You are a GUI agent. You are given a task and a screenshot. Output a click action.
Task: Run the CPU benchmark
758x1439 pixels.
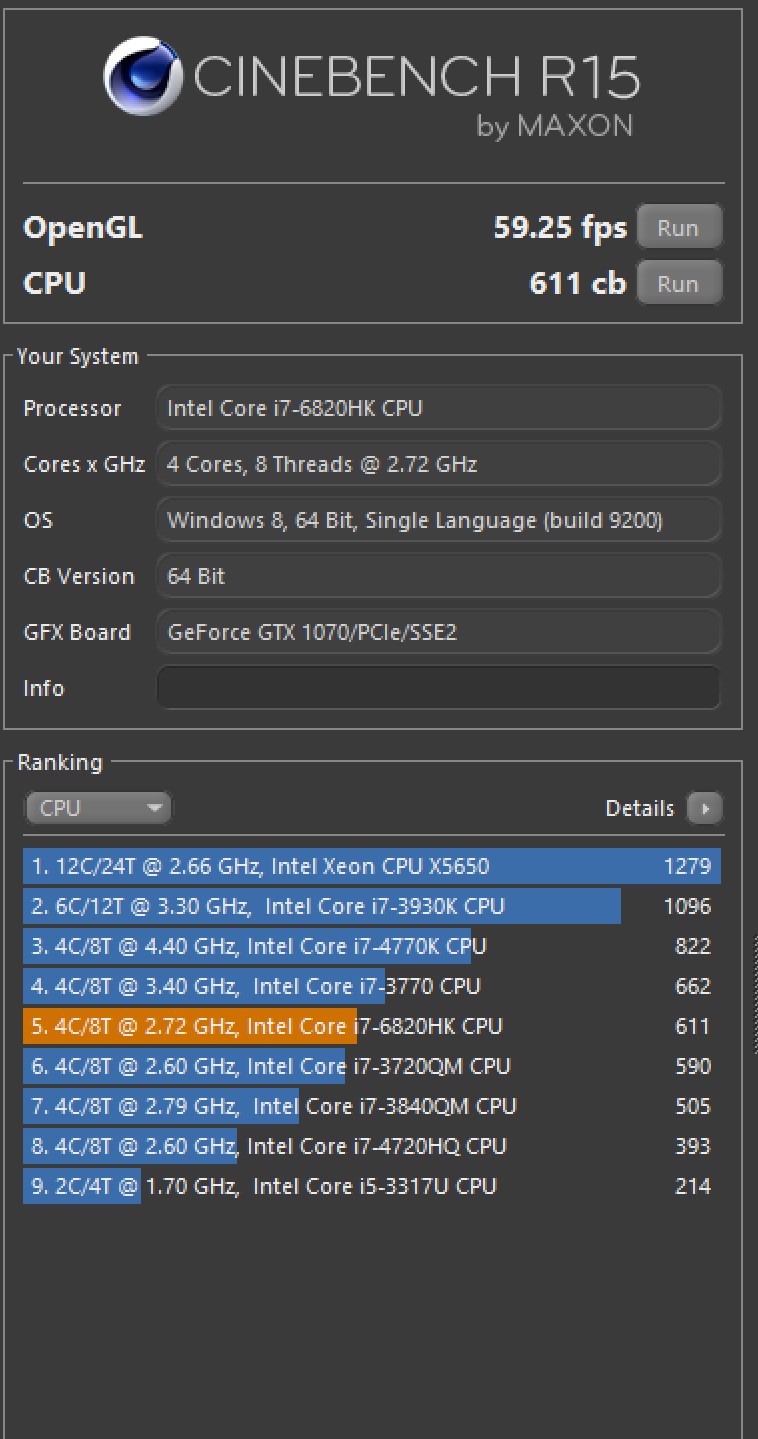point(678,284)
